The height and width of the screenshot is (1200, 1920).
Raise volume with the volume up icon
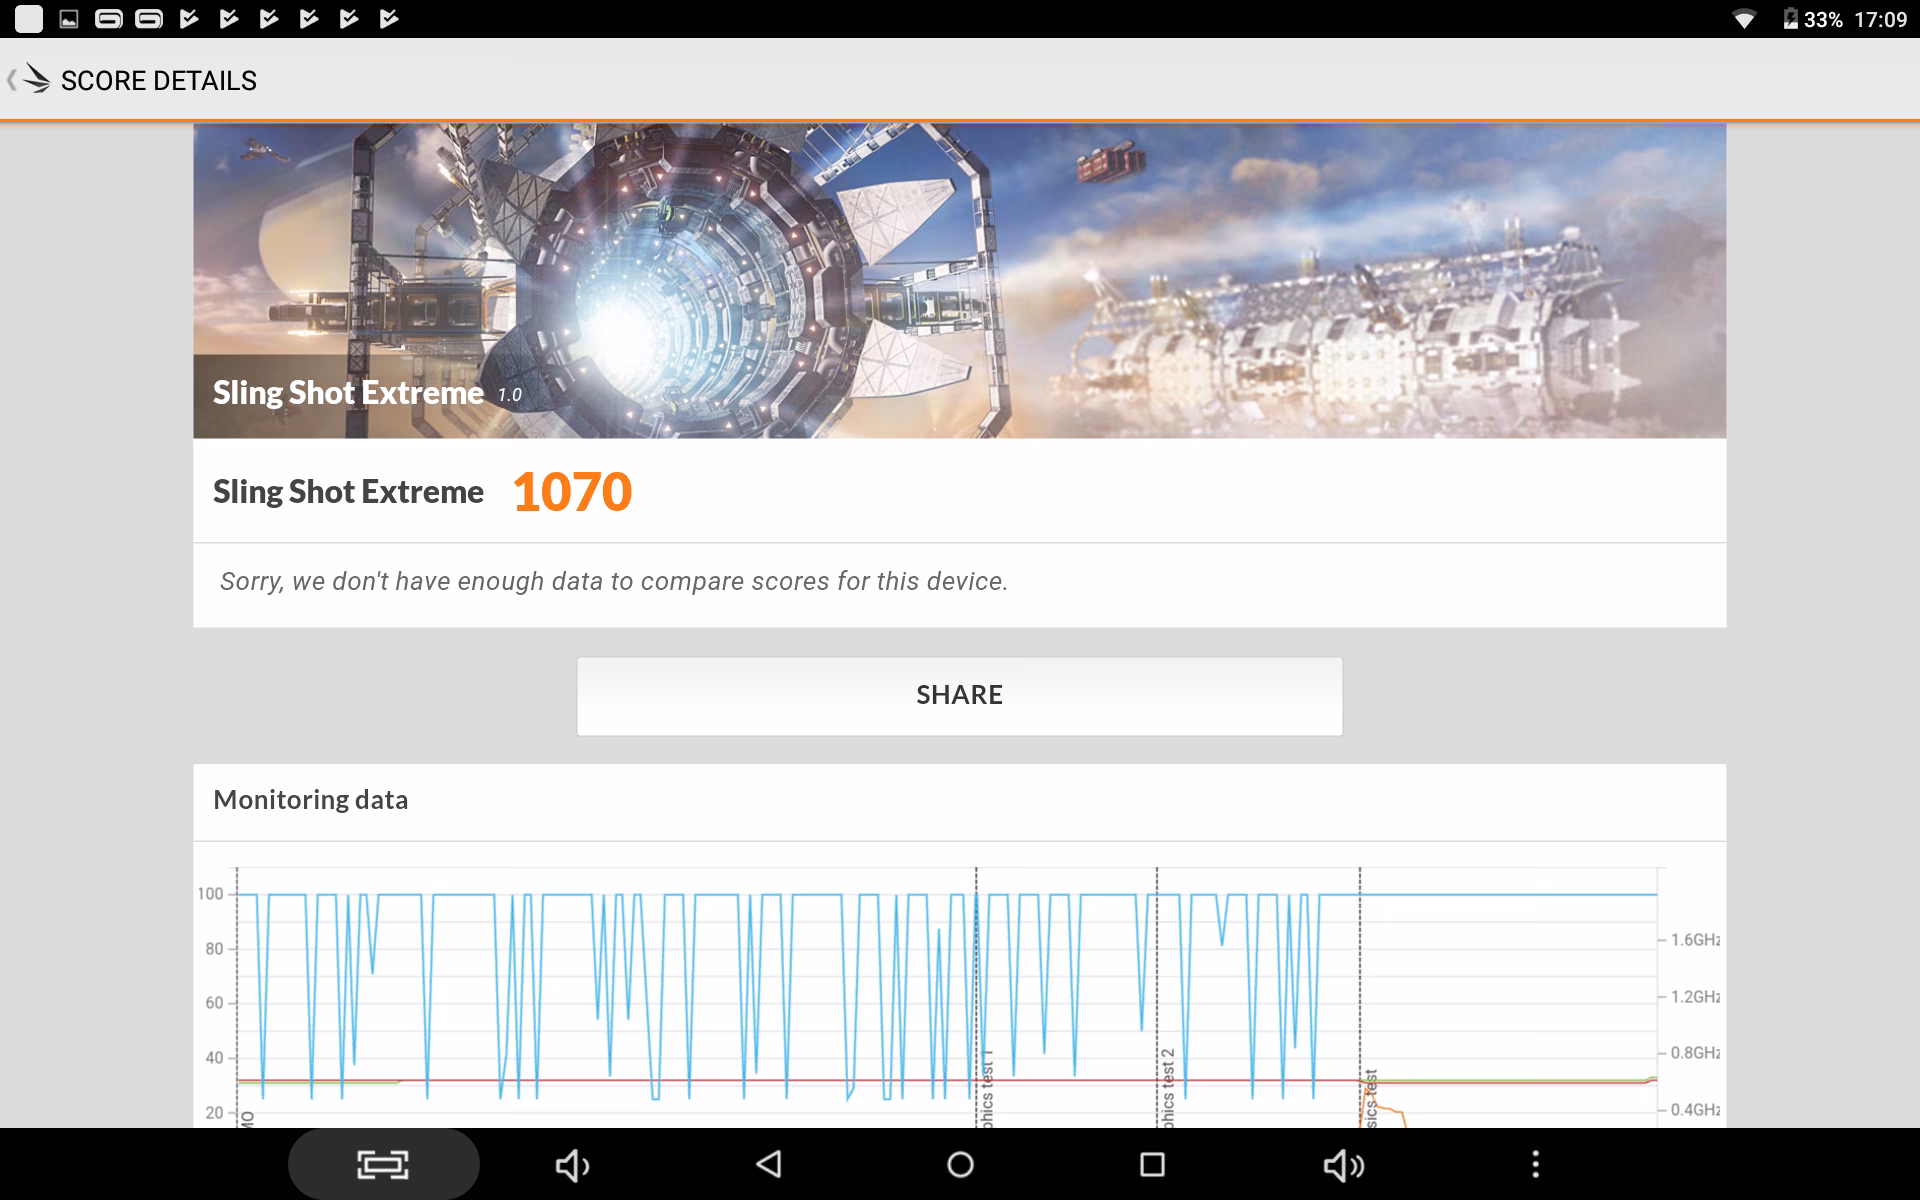click(1344, 1165)
